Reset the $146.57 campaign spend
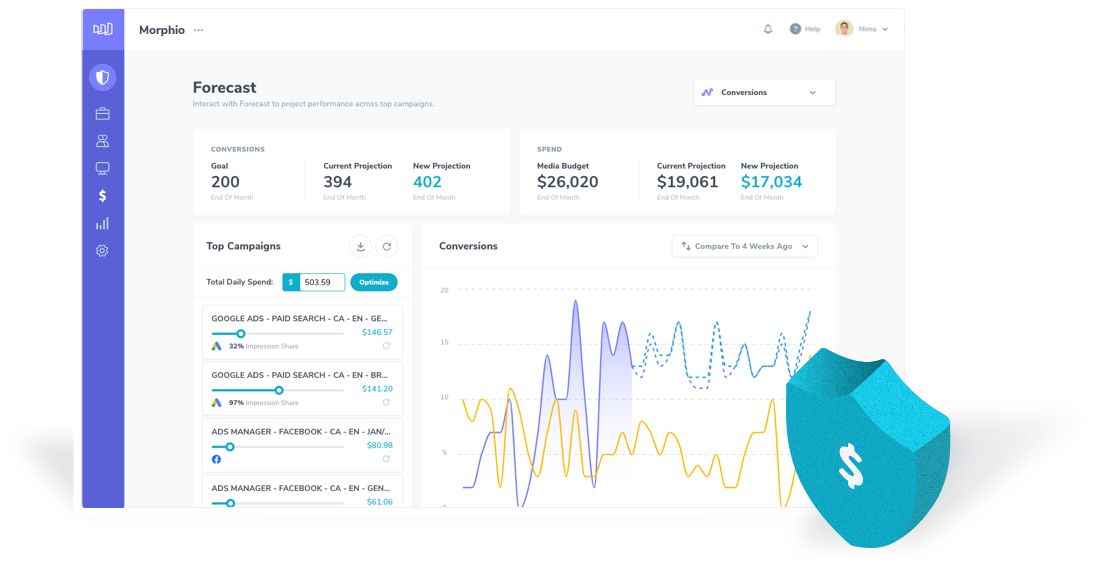This screenshot has width=1096, height=568. 386,346
